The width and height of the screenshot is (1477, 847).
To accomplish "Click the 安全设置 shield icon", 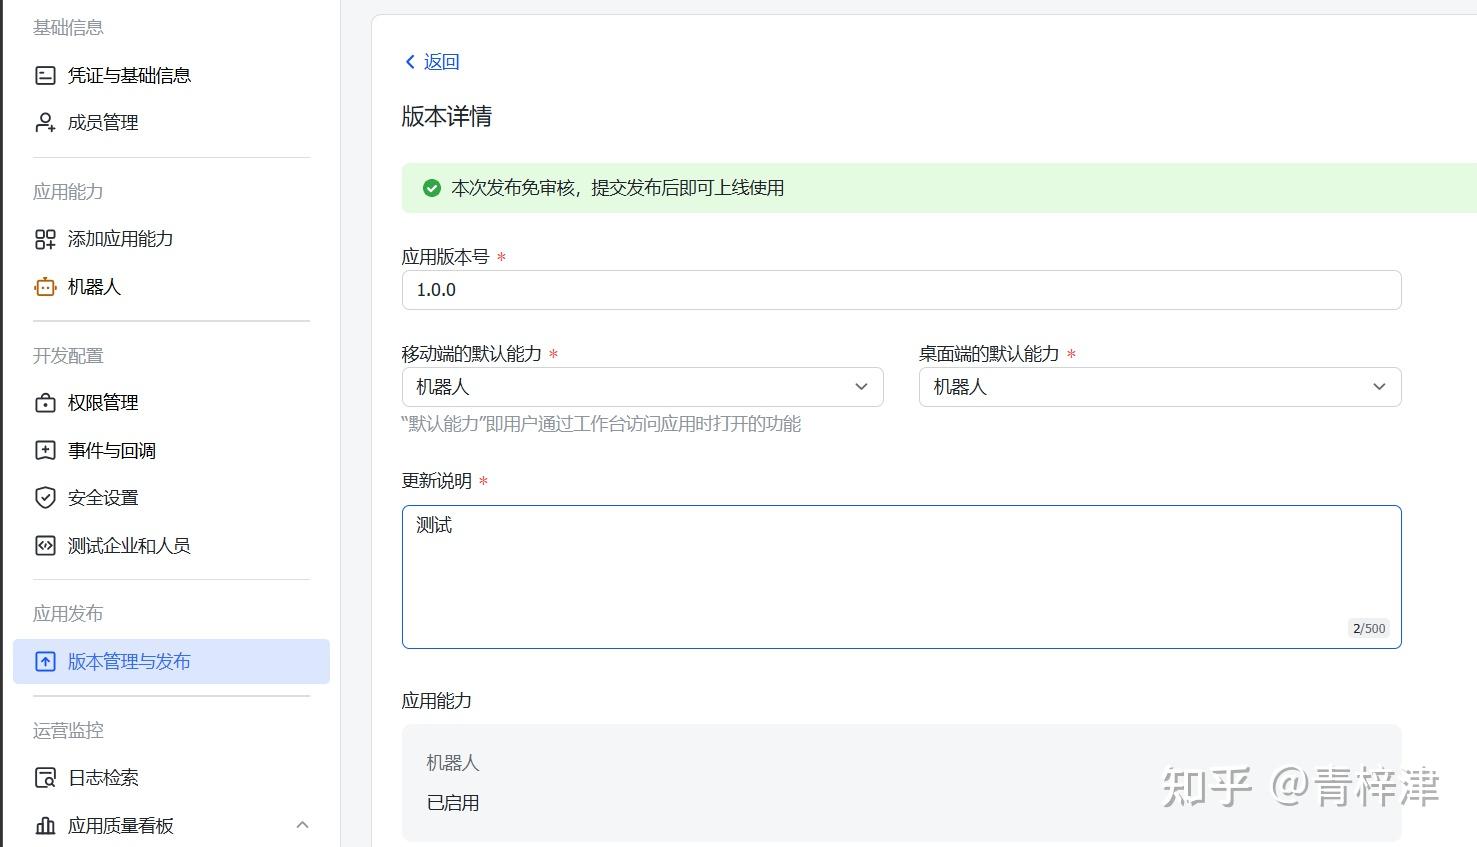I will [x=45, y=498].
